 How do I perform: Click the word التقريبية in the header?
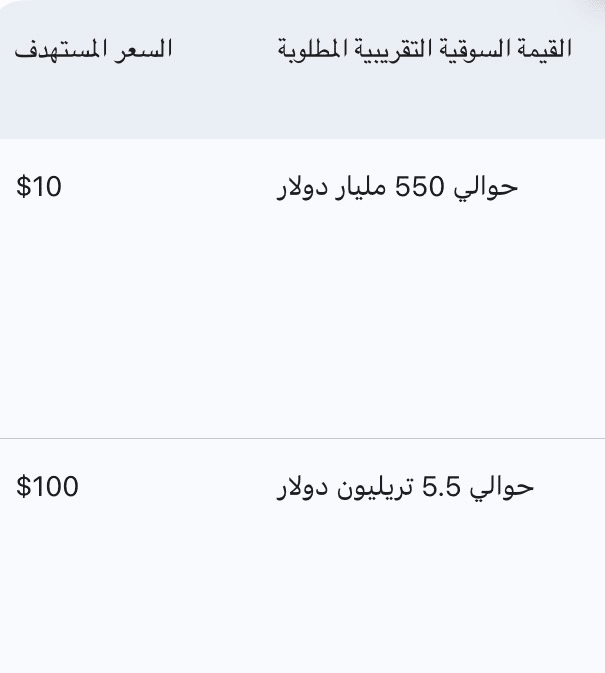pos(378,49)
